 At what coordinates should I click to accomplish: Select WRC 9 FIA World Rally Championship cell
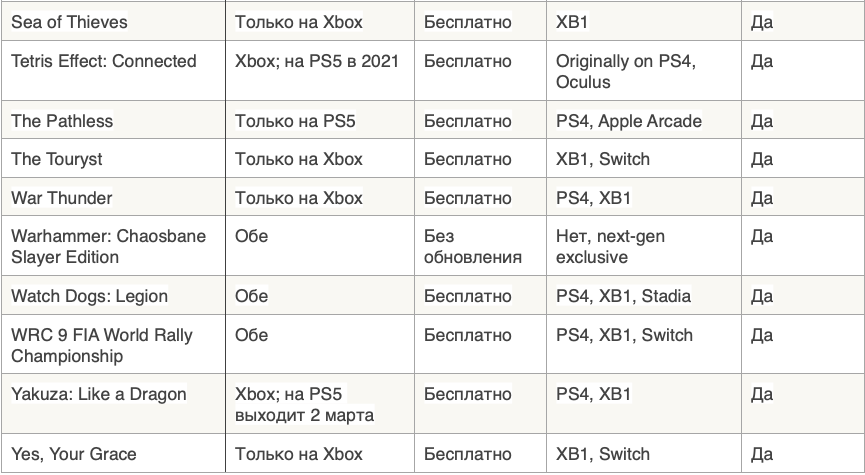tap(101, 345)
